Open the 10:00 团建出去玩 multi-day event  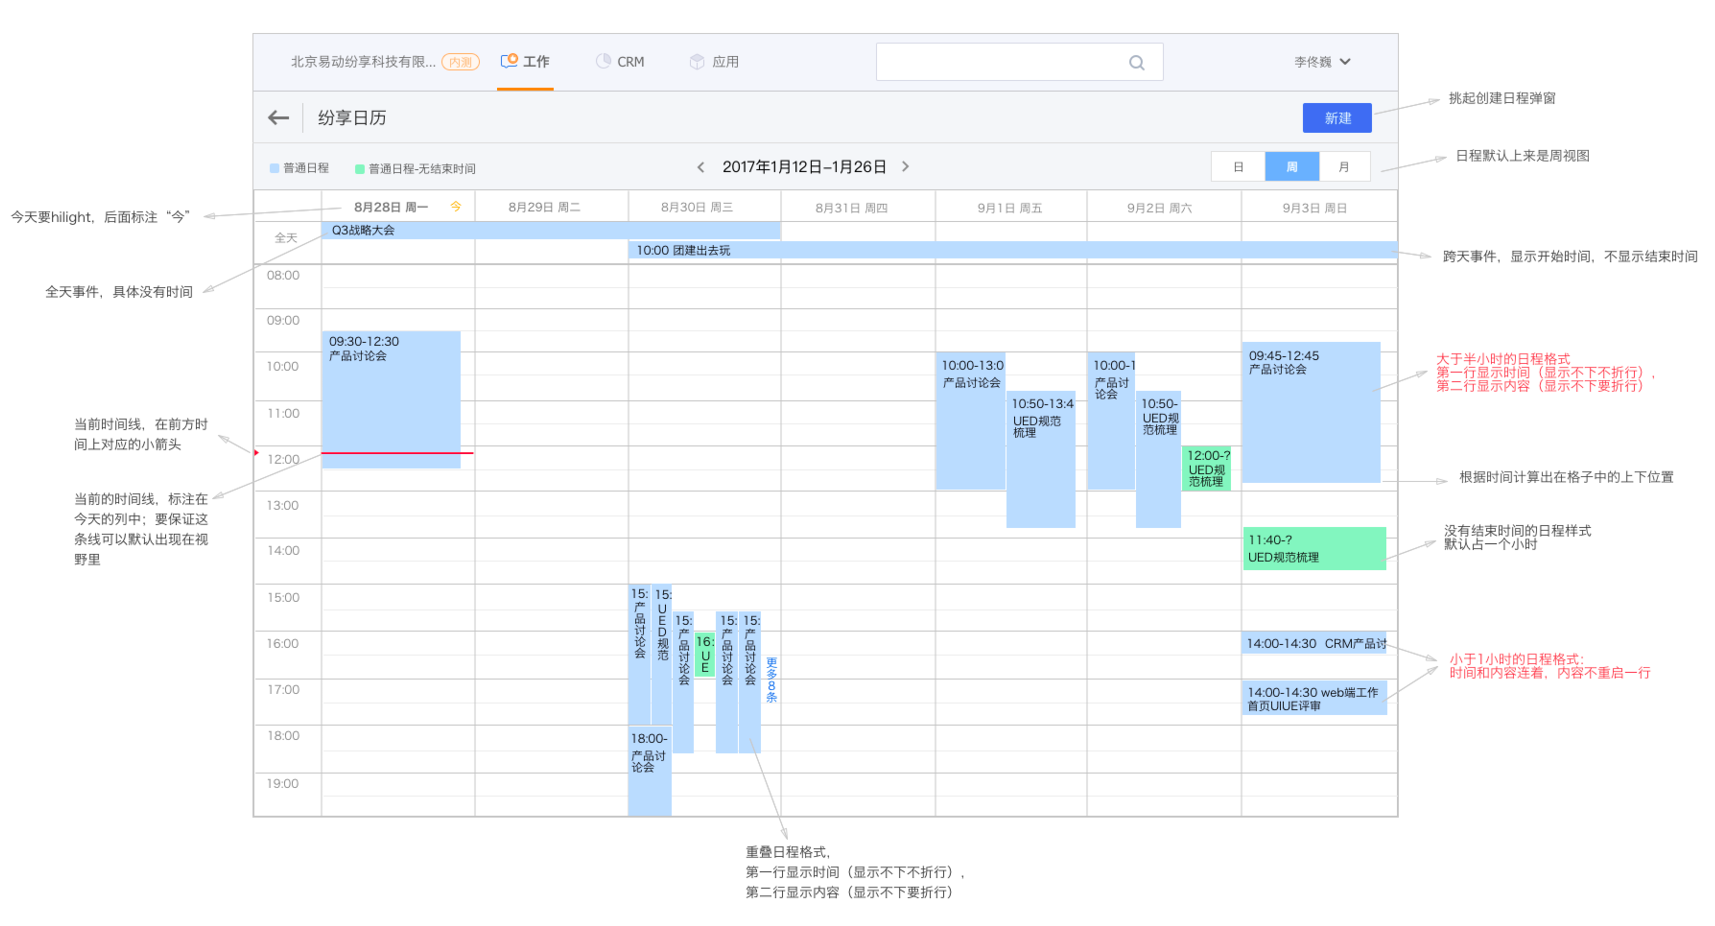tap(1012, 250)
